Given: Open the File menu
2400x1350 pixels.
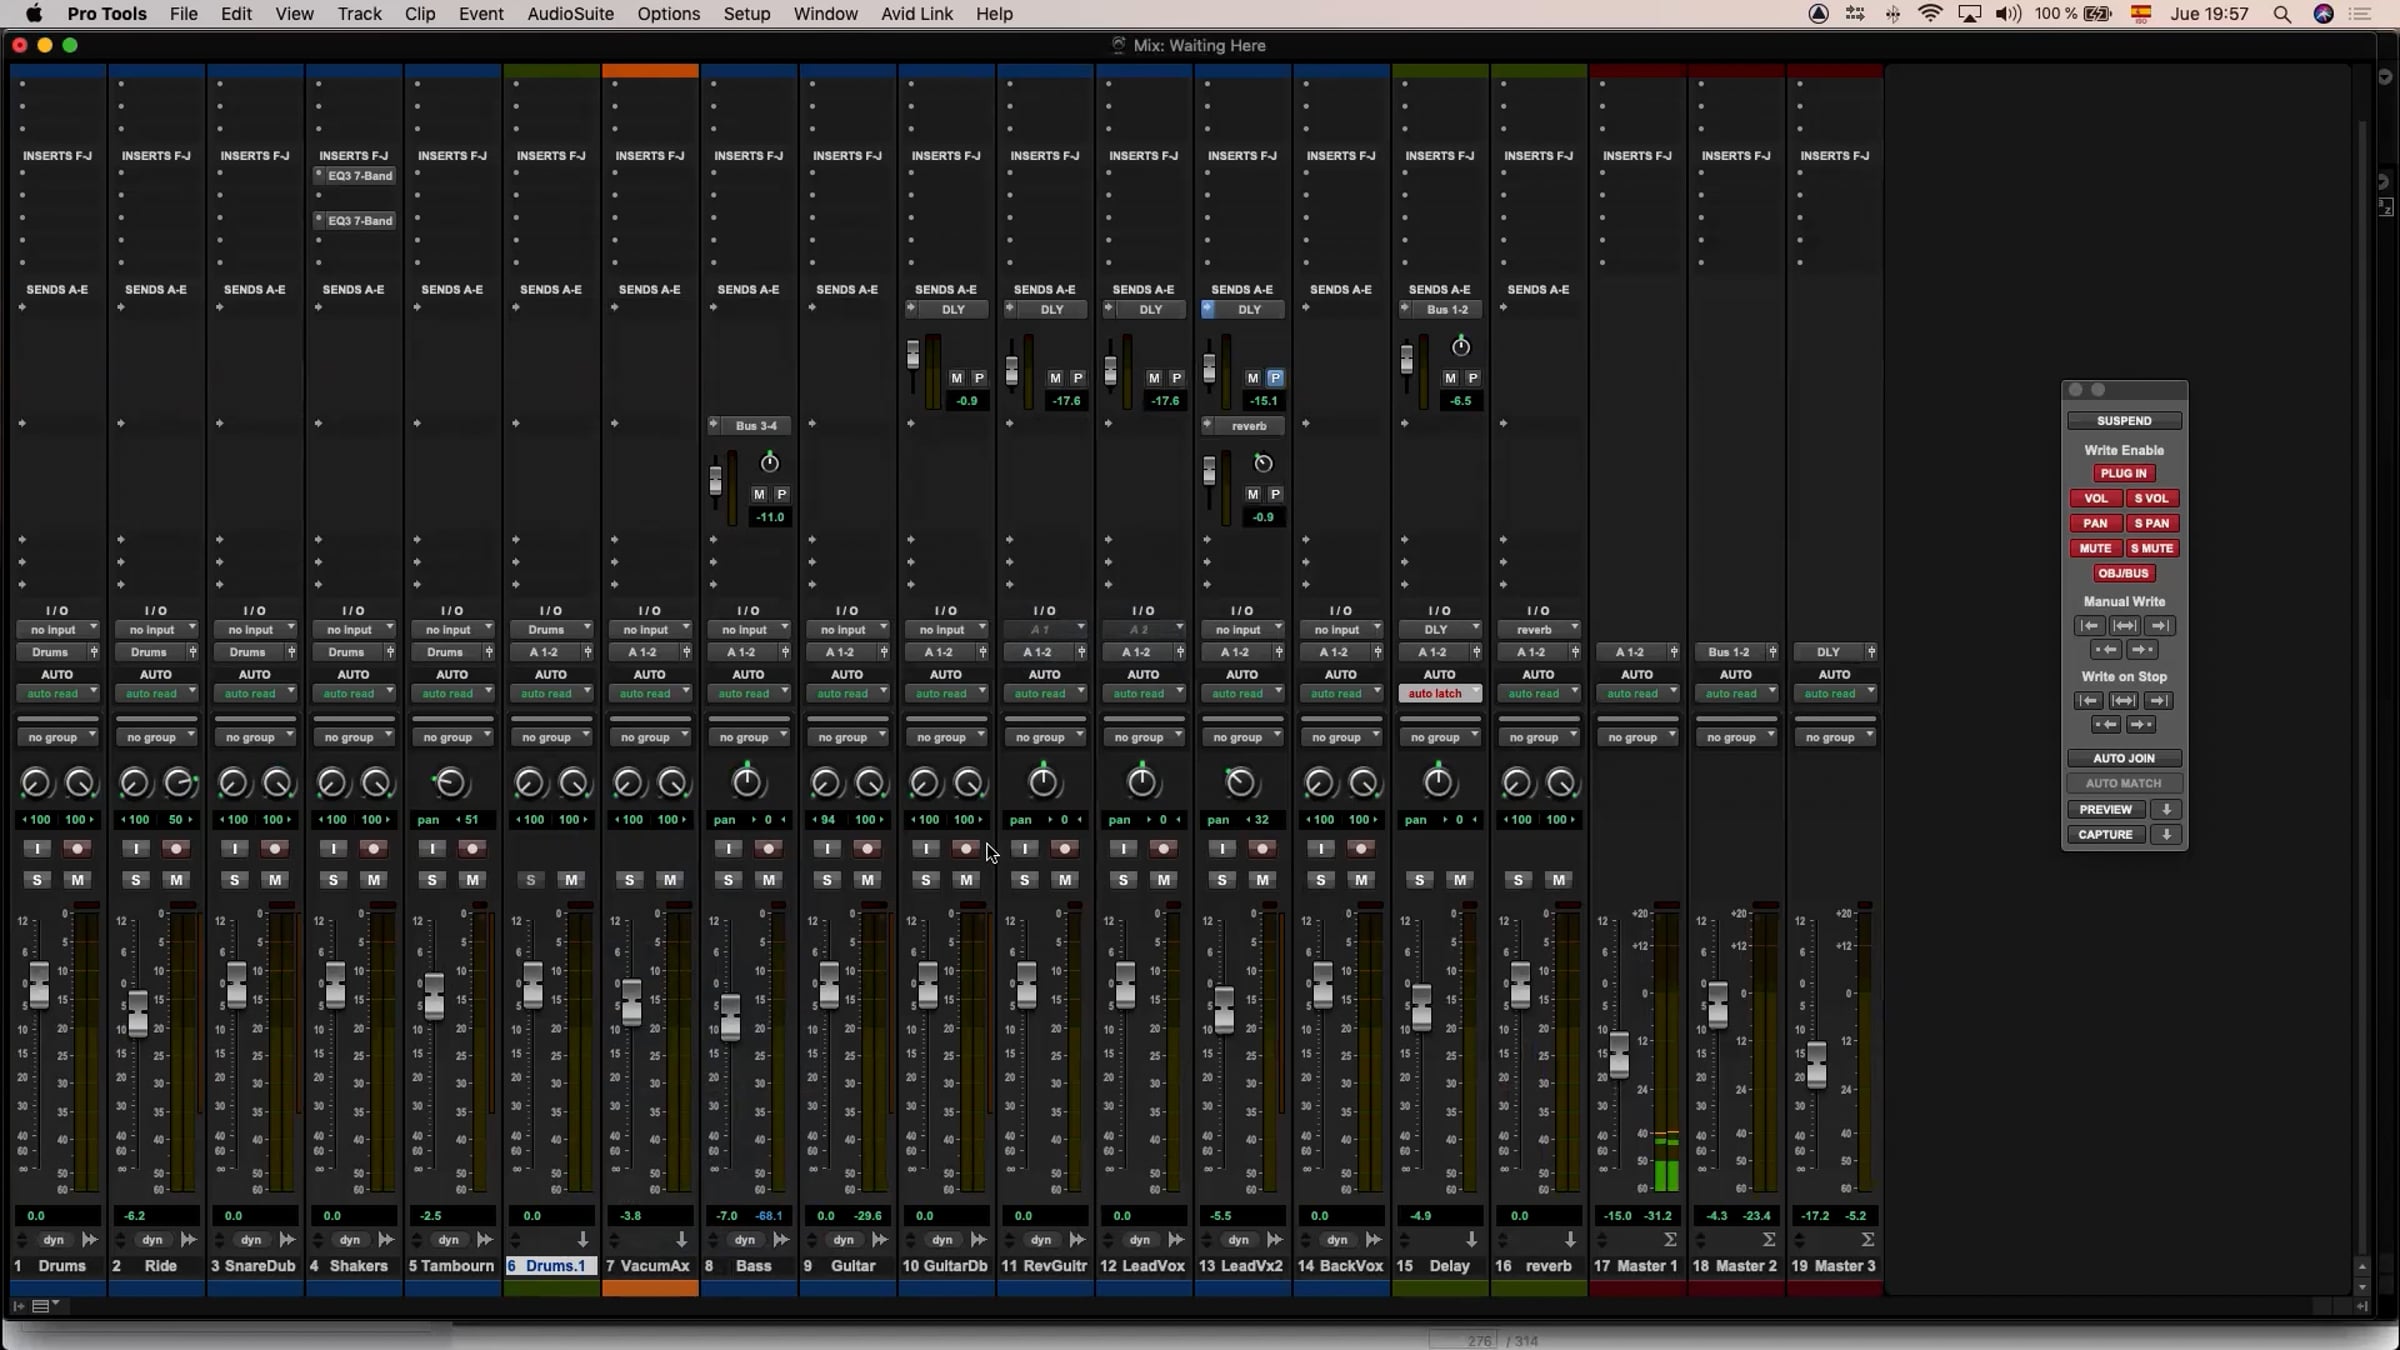Looking at the screenshot, I should 183,14.
